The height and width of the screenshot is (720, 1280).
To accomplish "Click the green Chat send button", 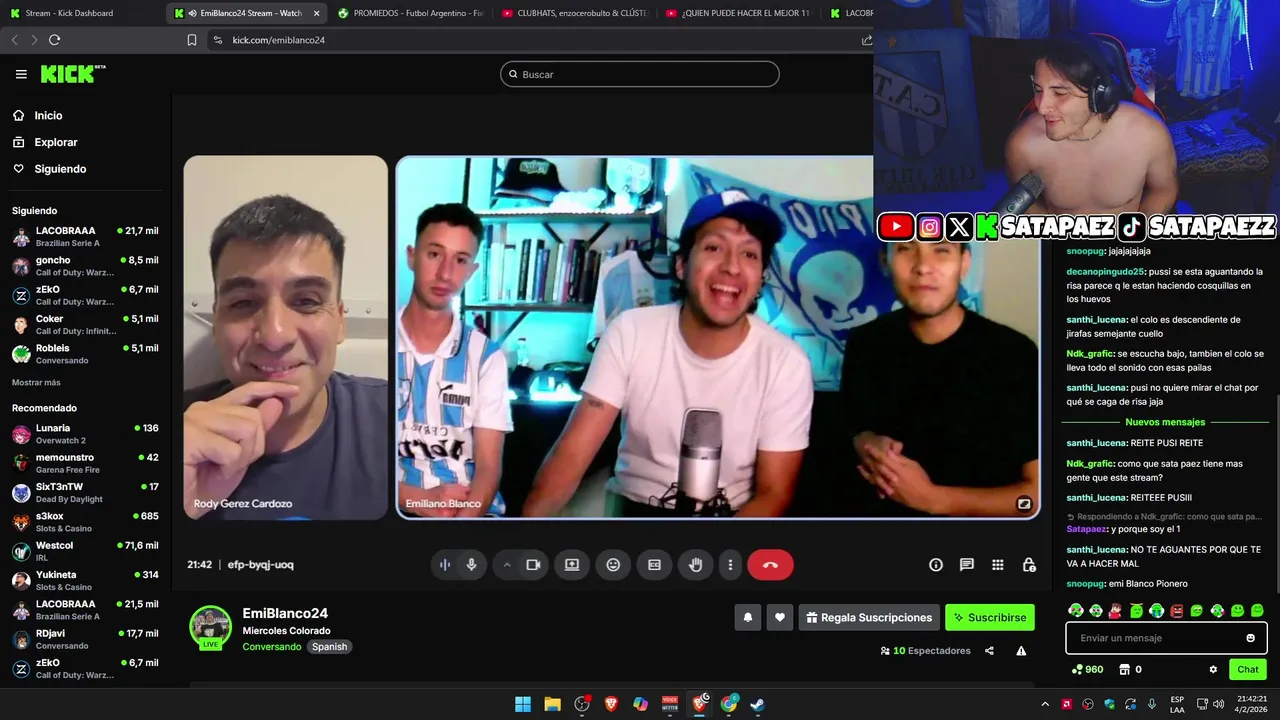I will pyautogui.click(x=1248, y=670).
